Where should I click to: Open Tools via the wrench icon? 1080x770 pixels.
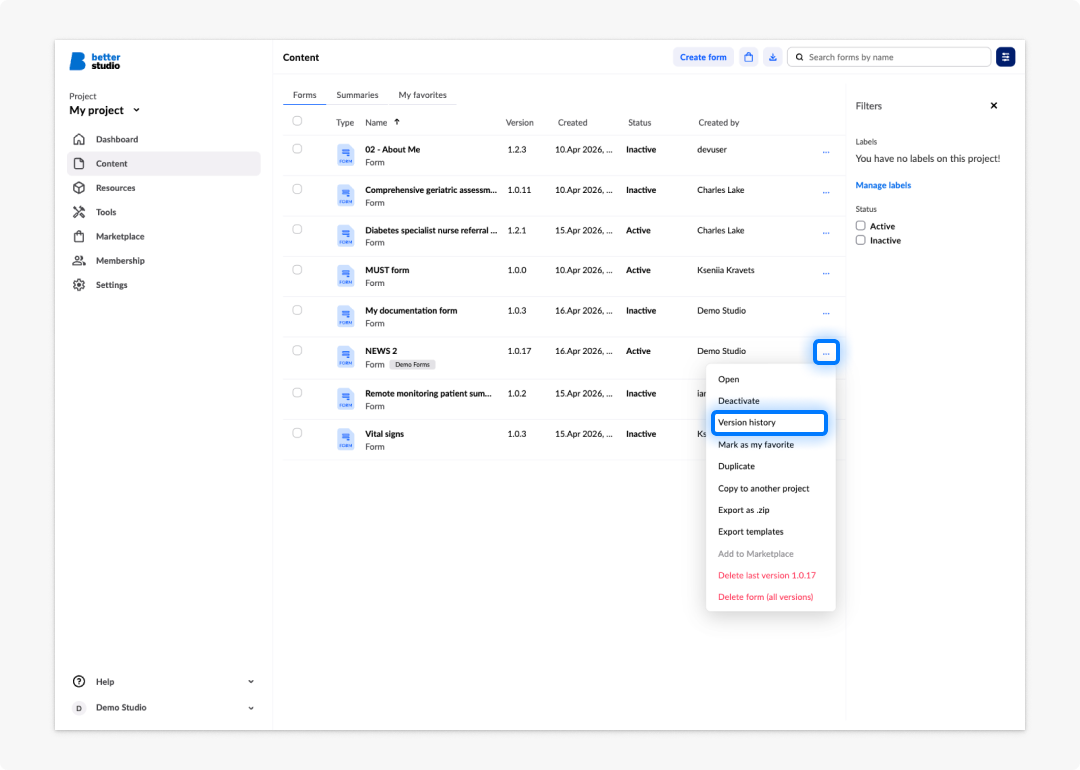point(79,212)
